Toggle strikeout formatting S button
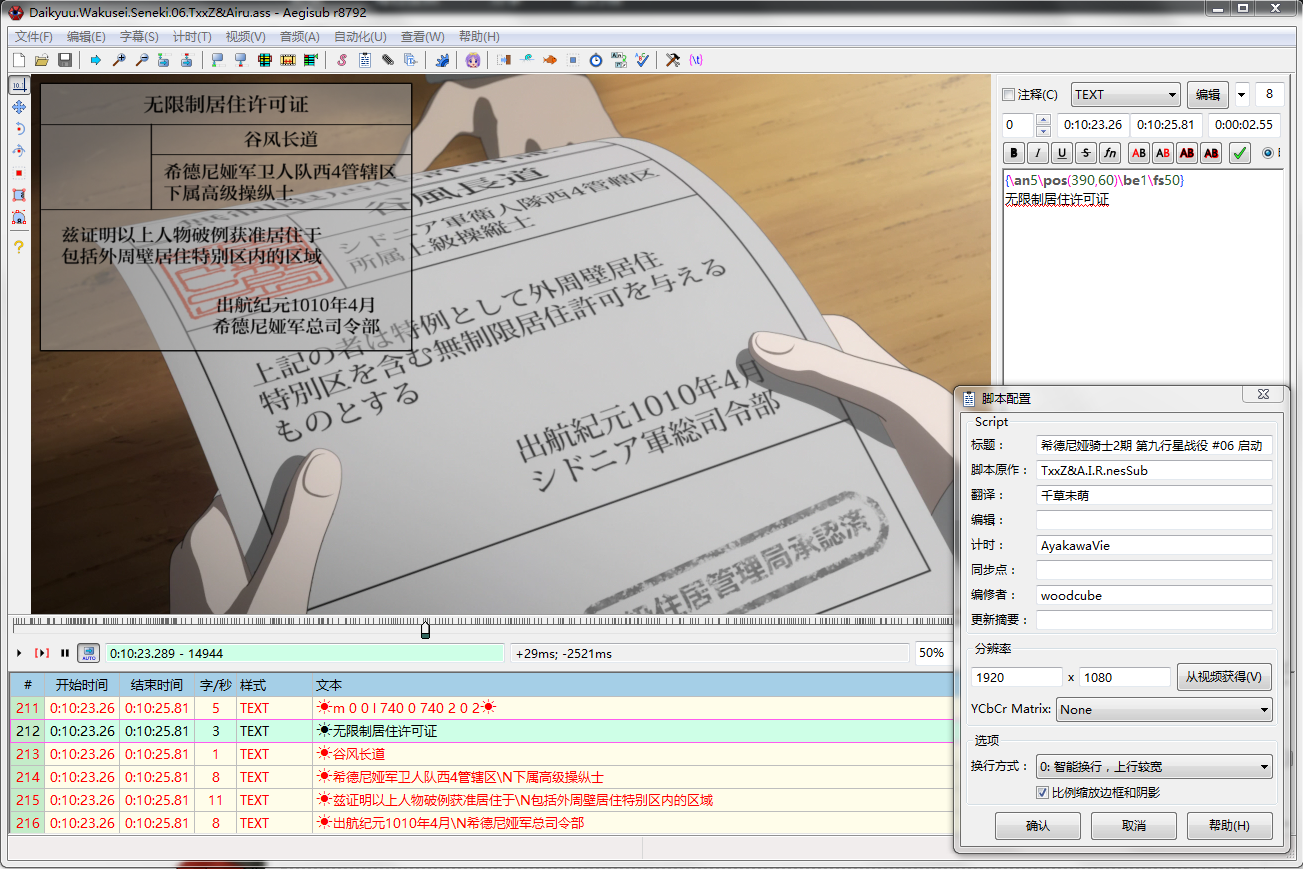The image size is (1303, 869). coord(1086,153)
